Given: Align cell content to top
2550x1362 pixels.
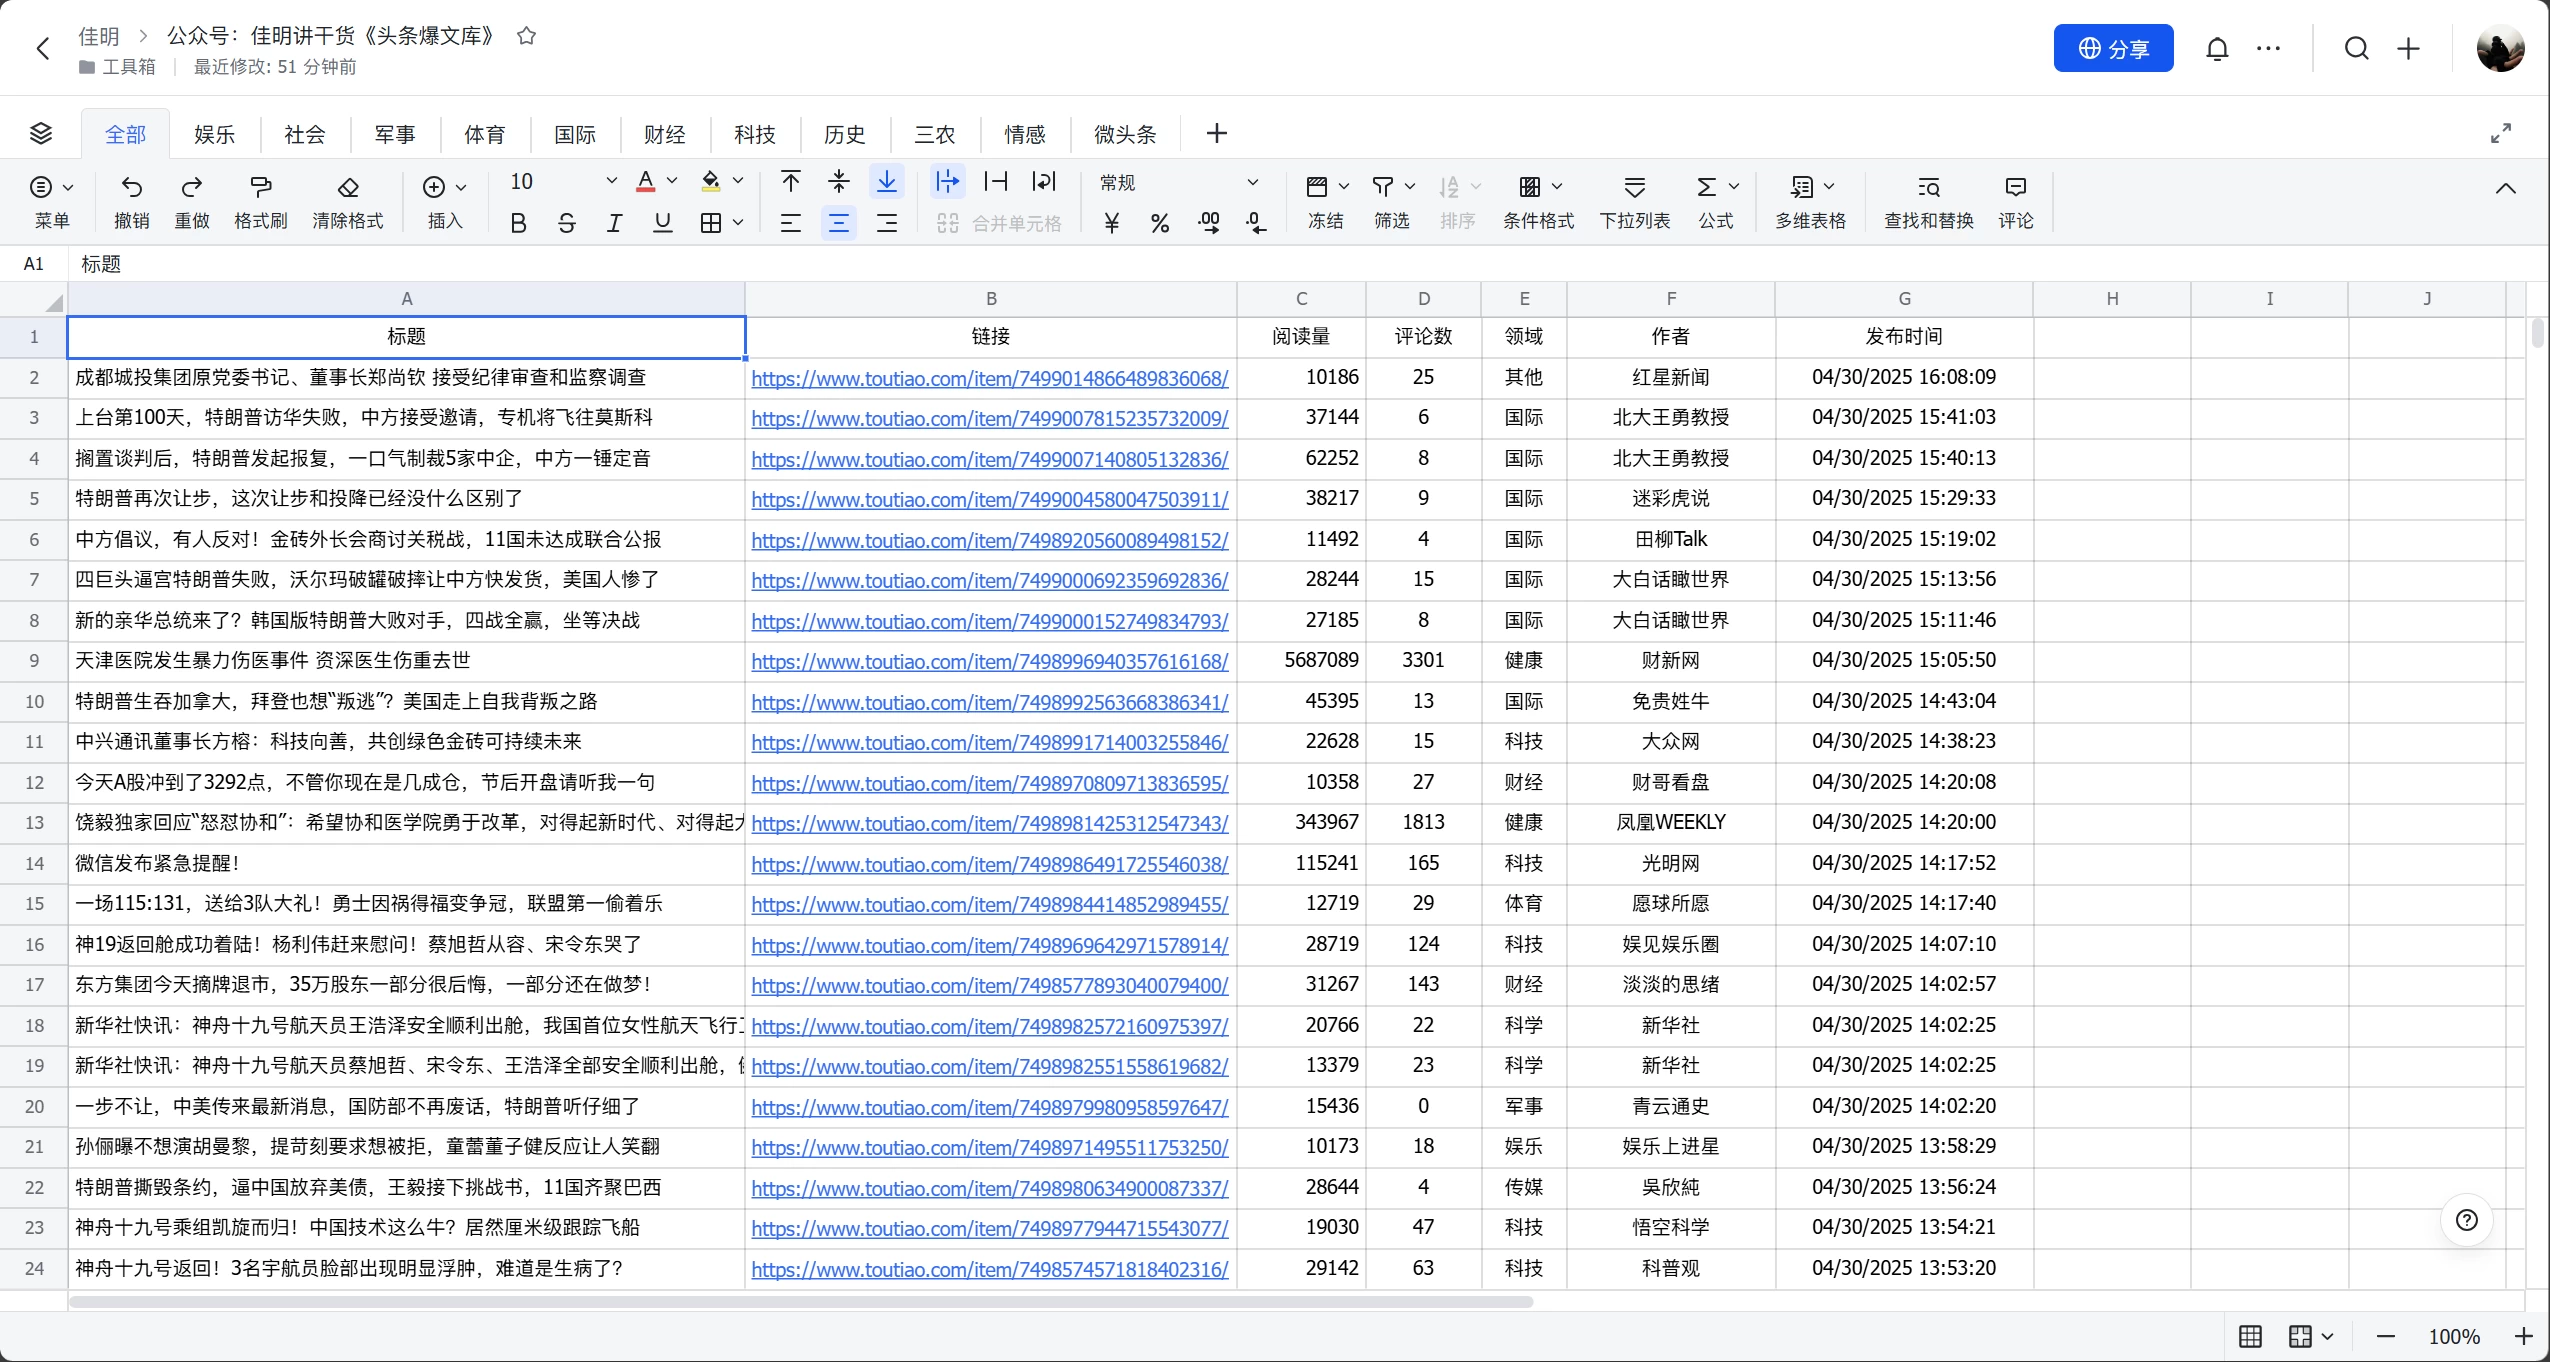Looking at the screenshot, I should pyautogui.click(x=790, y=181).
